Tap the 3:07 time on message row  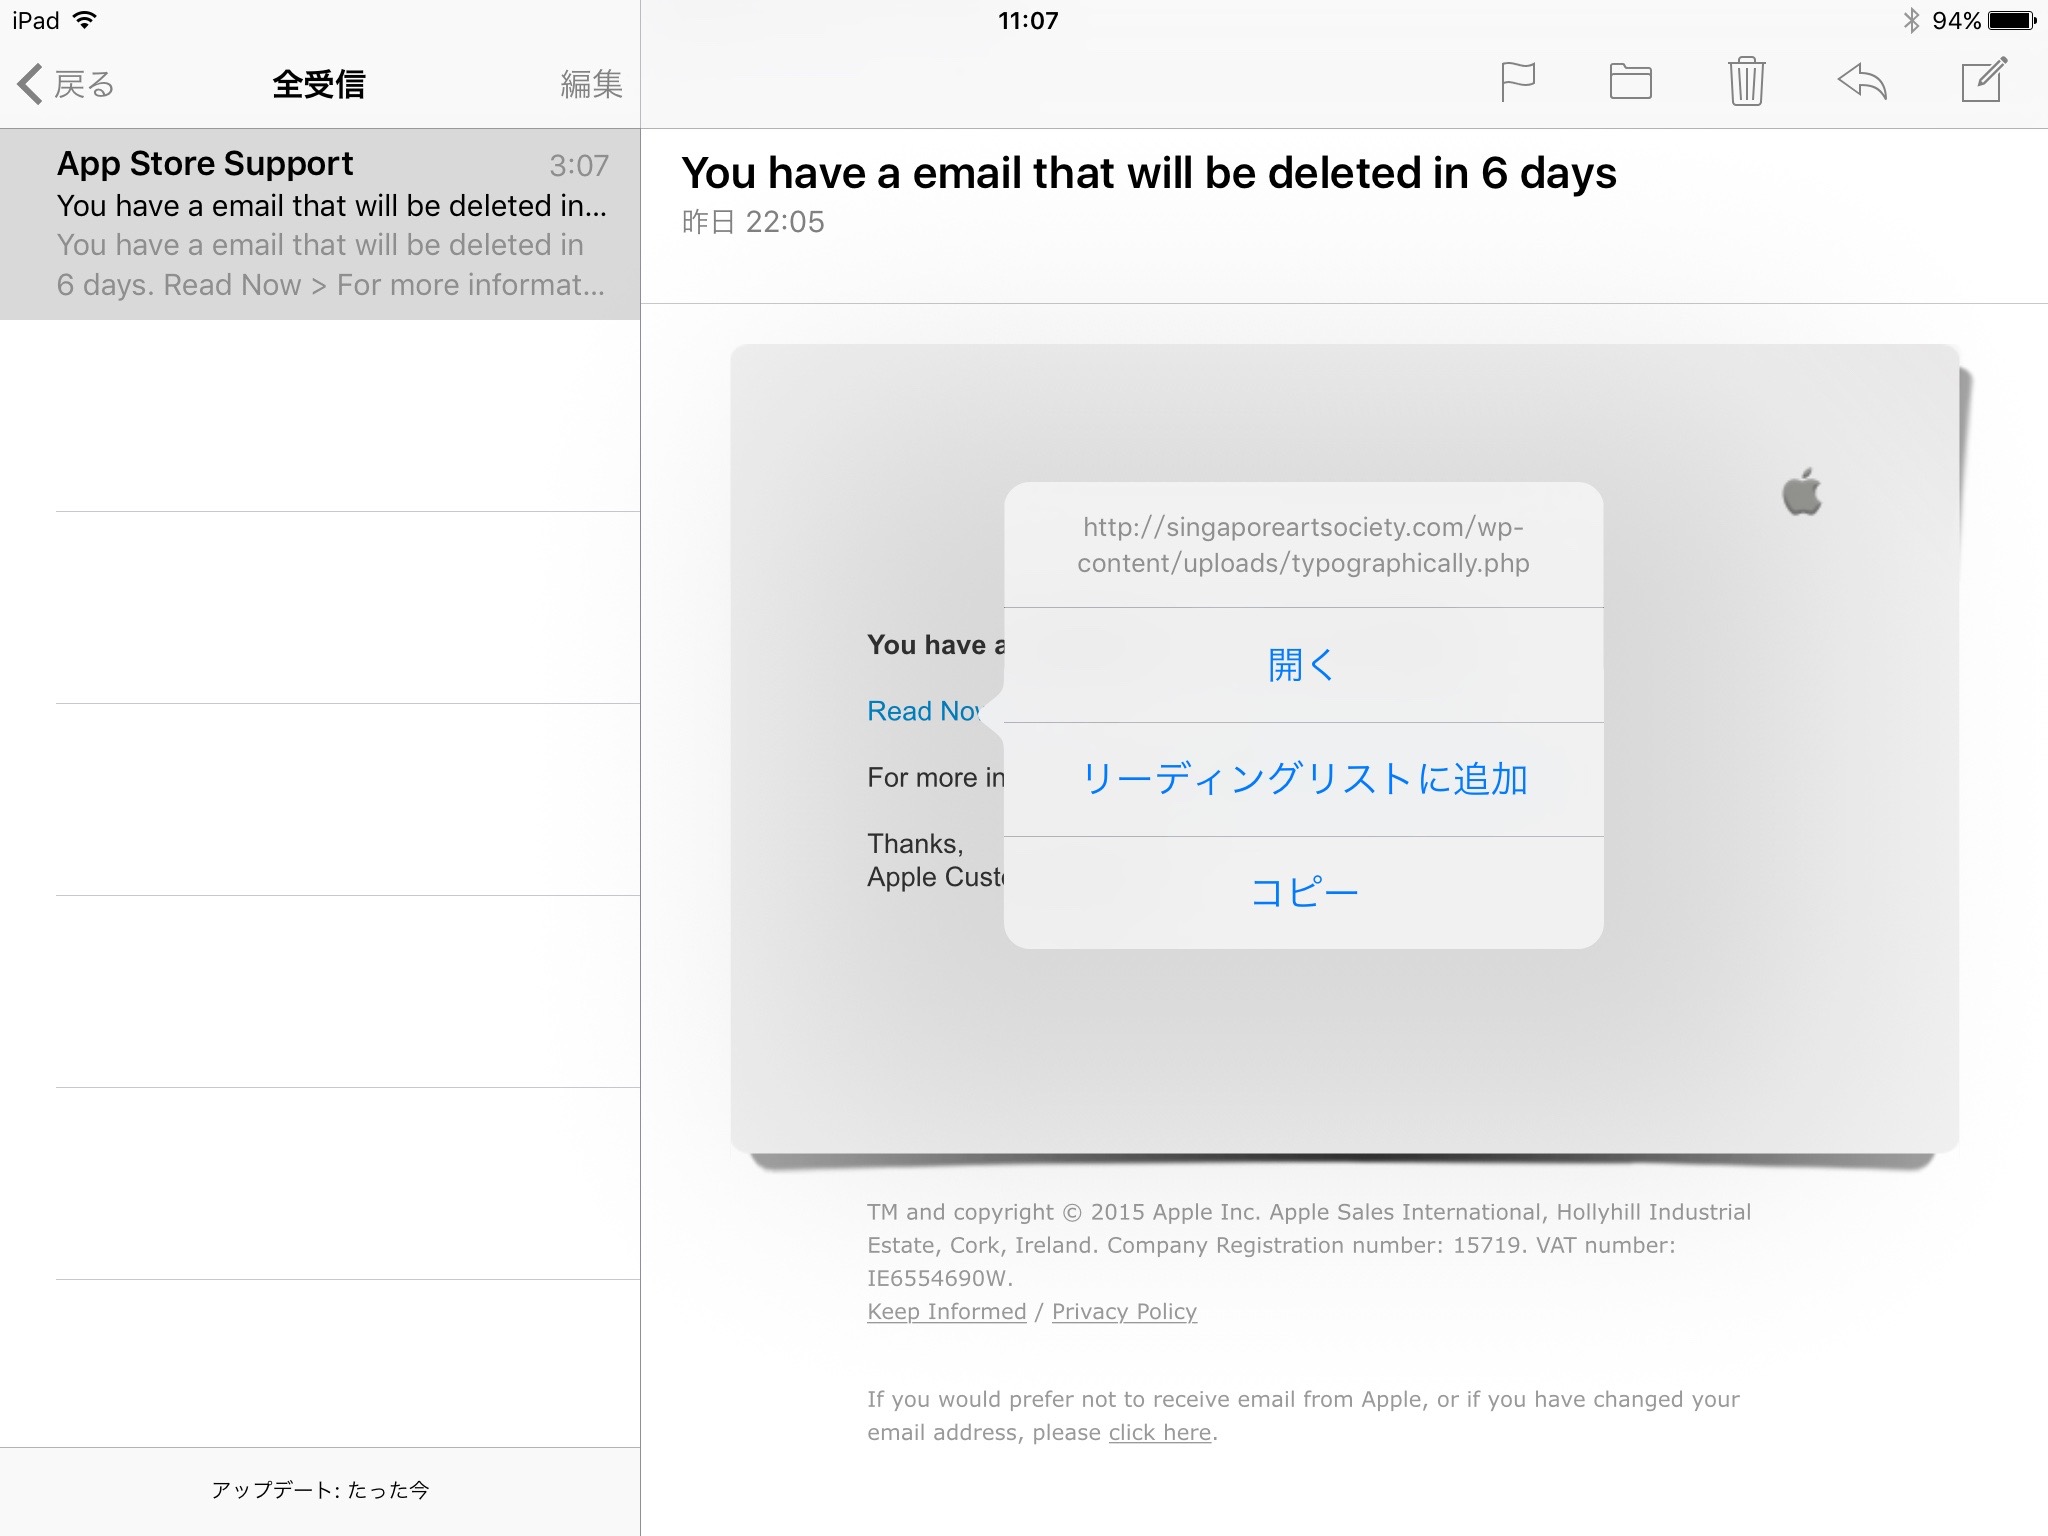(x=579, y=165)
